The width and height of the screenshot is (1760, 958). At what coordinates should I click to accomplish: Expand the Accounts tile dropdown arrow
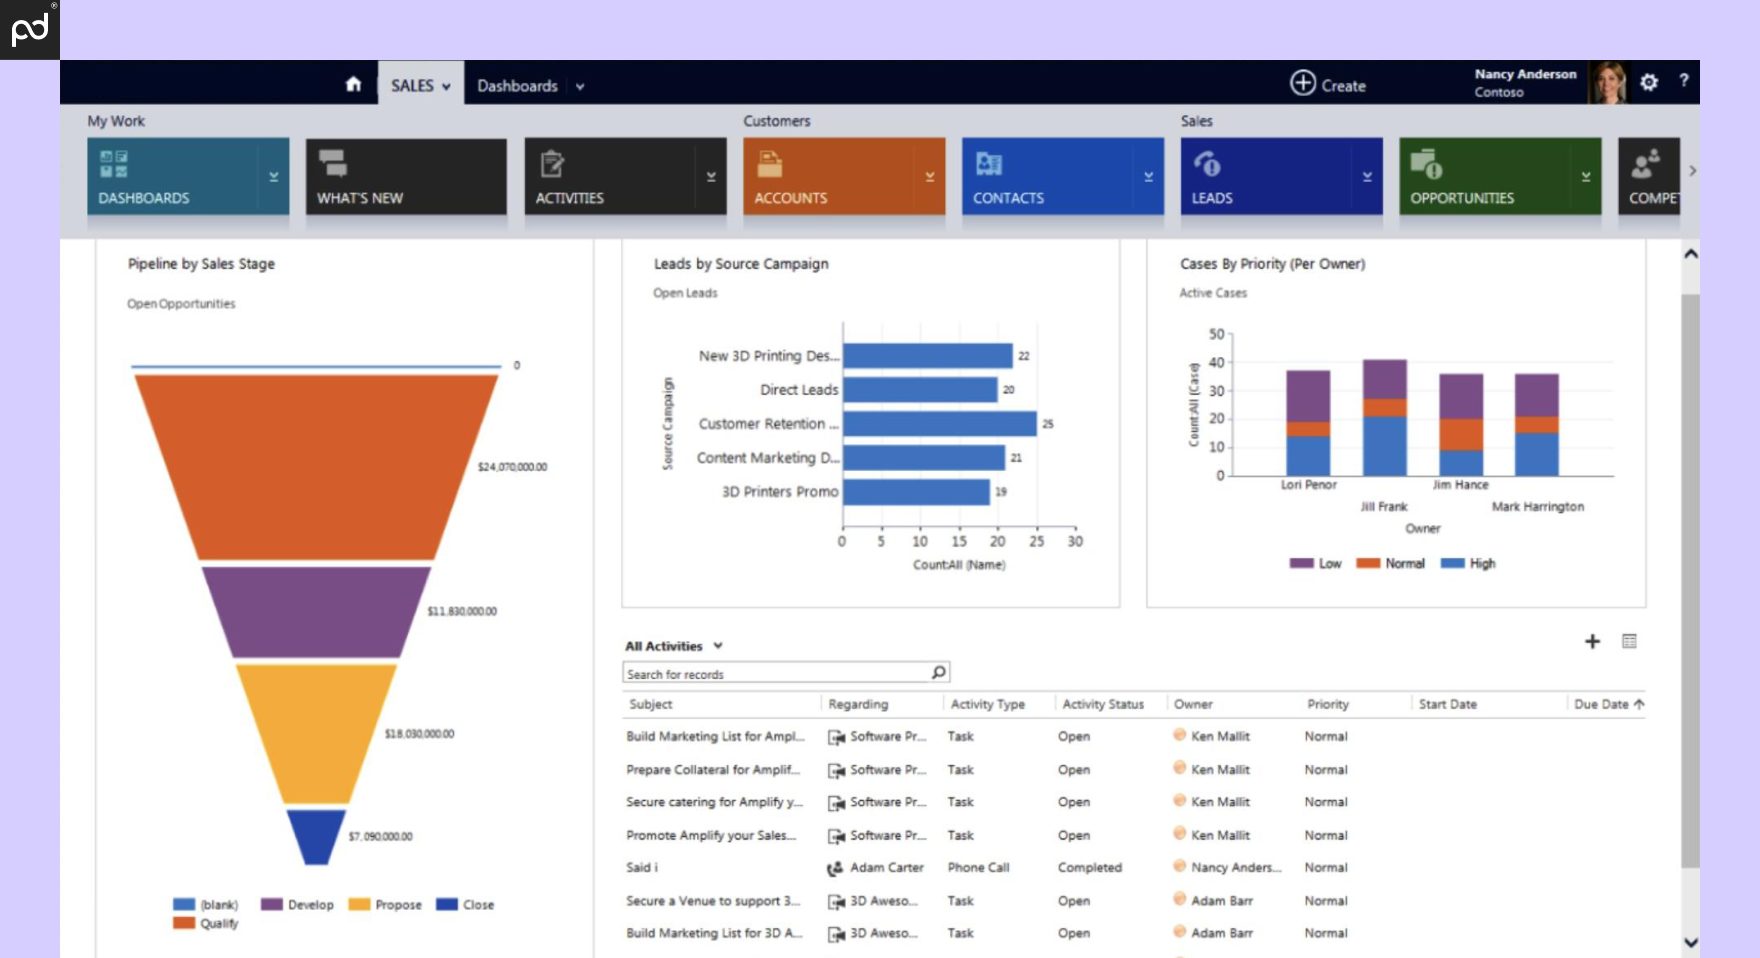pos(929,177)
